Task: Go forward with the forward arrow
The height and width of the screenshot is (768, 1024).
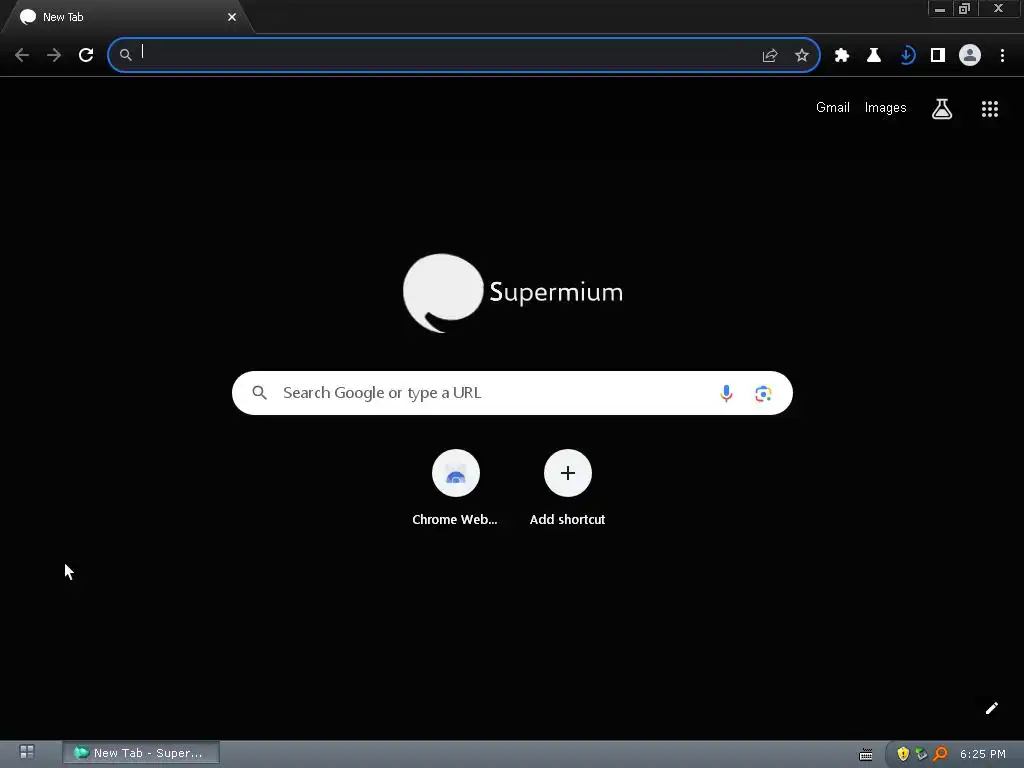Action: click(54, 55)
